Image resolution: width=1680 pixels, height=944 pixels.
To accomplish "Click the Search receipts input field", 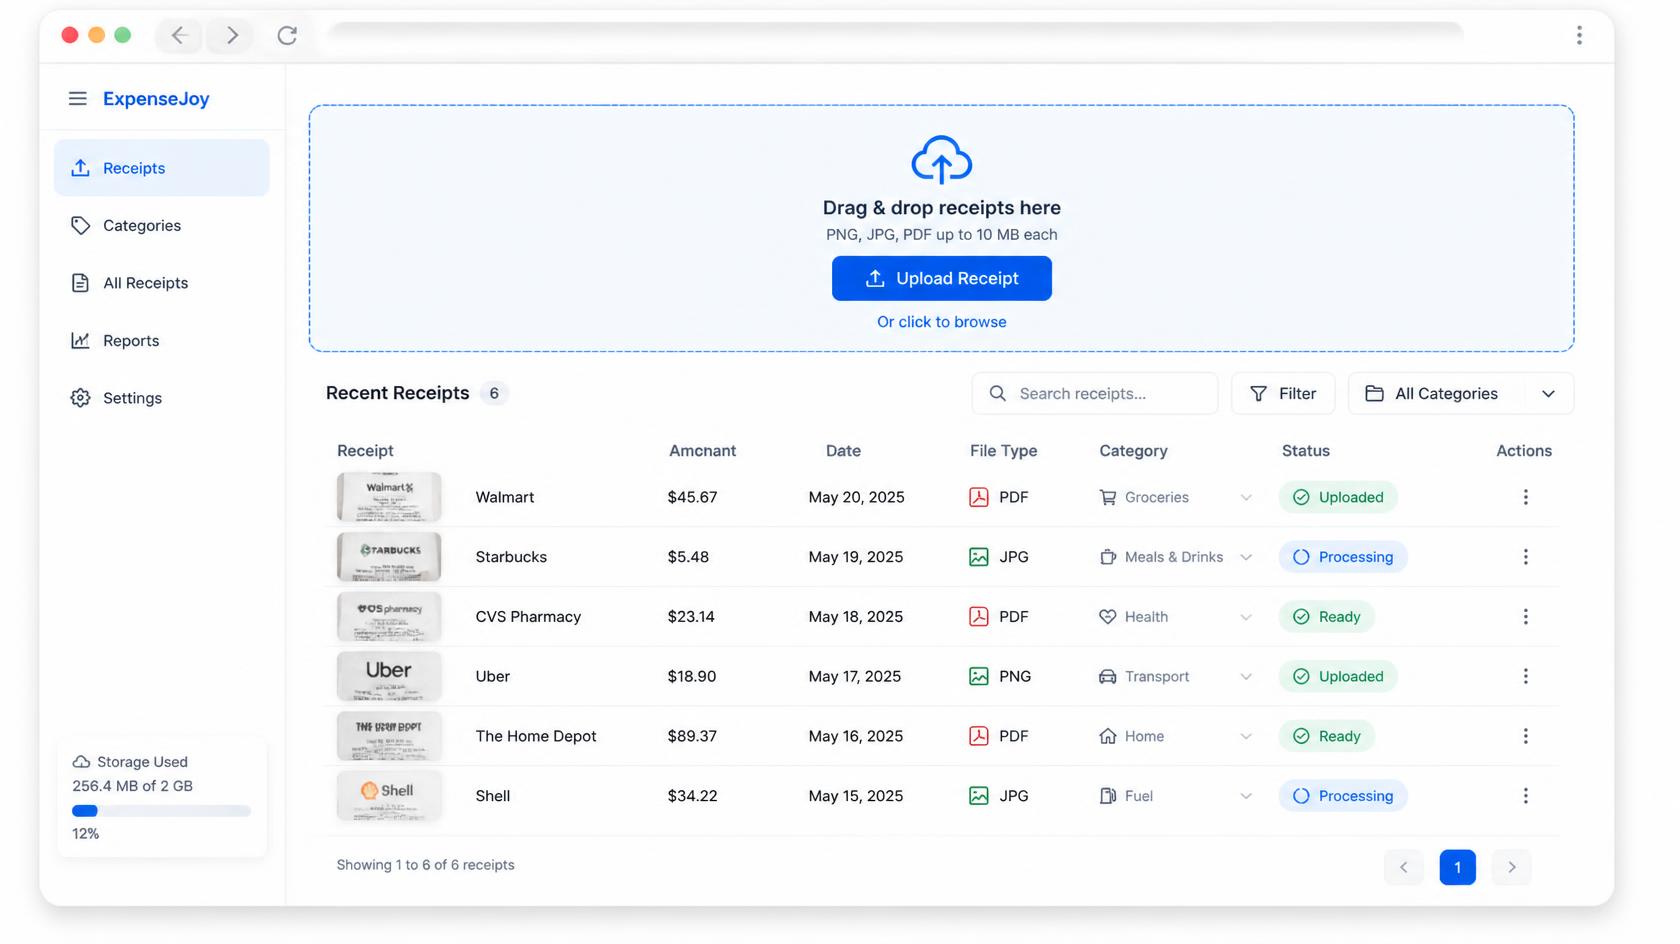I will click(x=1095, y=393).
